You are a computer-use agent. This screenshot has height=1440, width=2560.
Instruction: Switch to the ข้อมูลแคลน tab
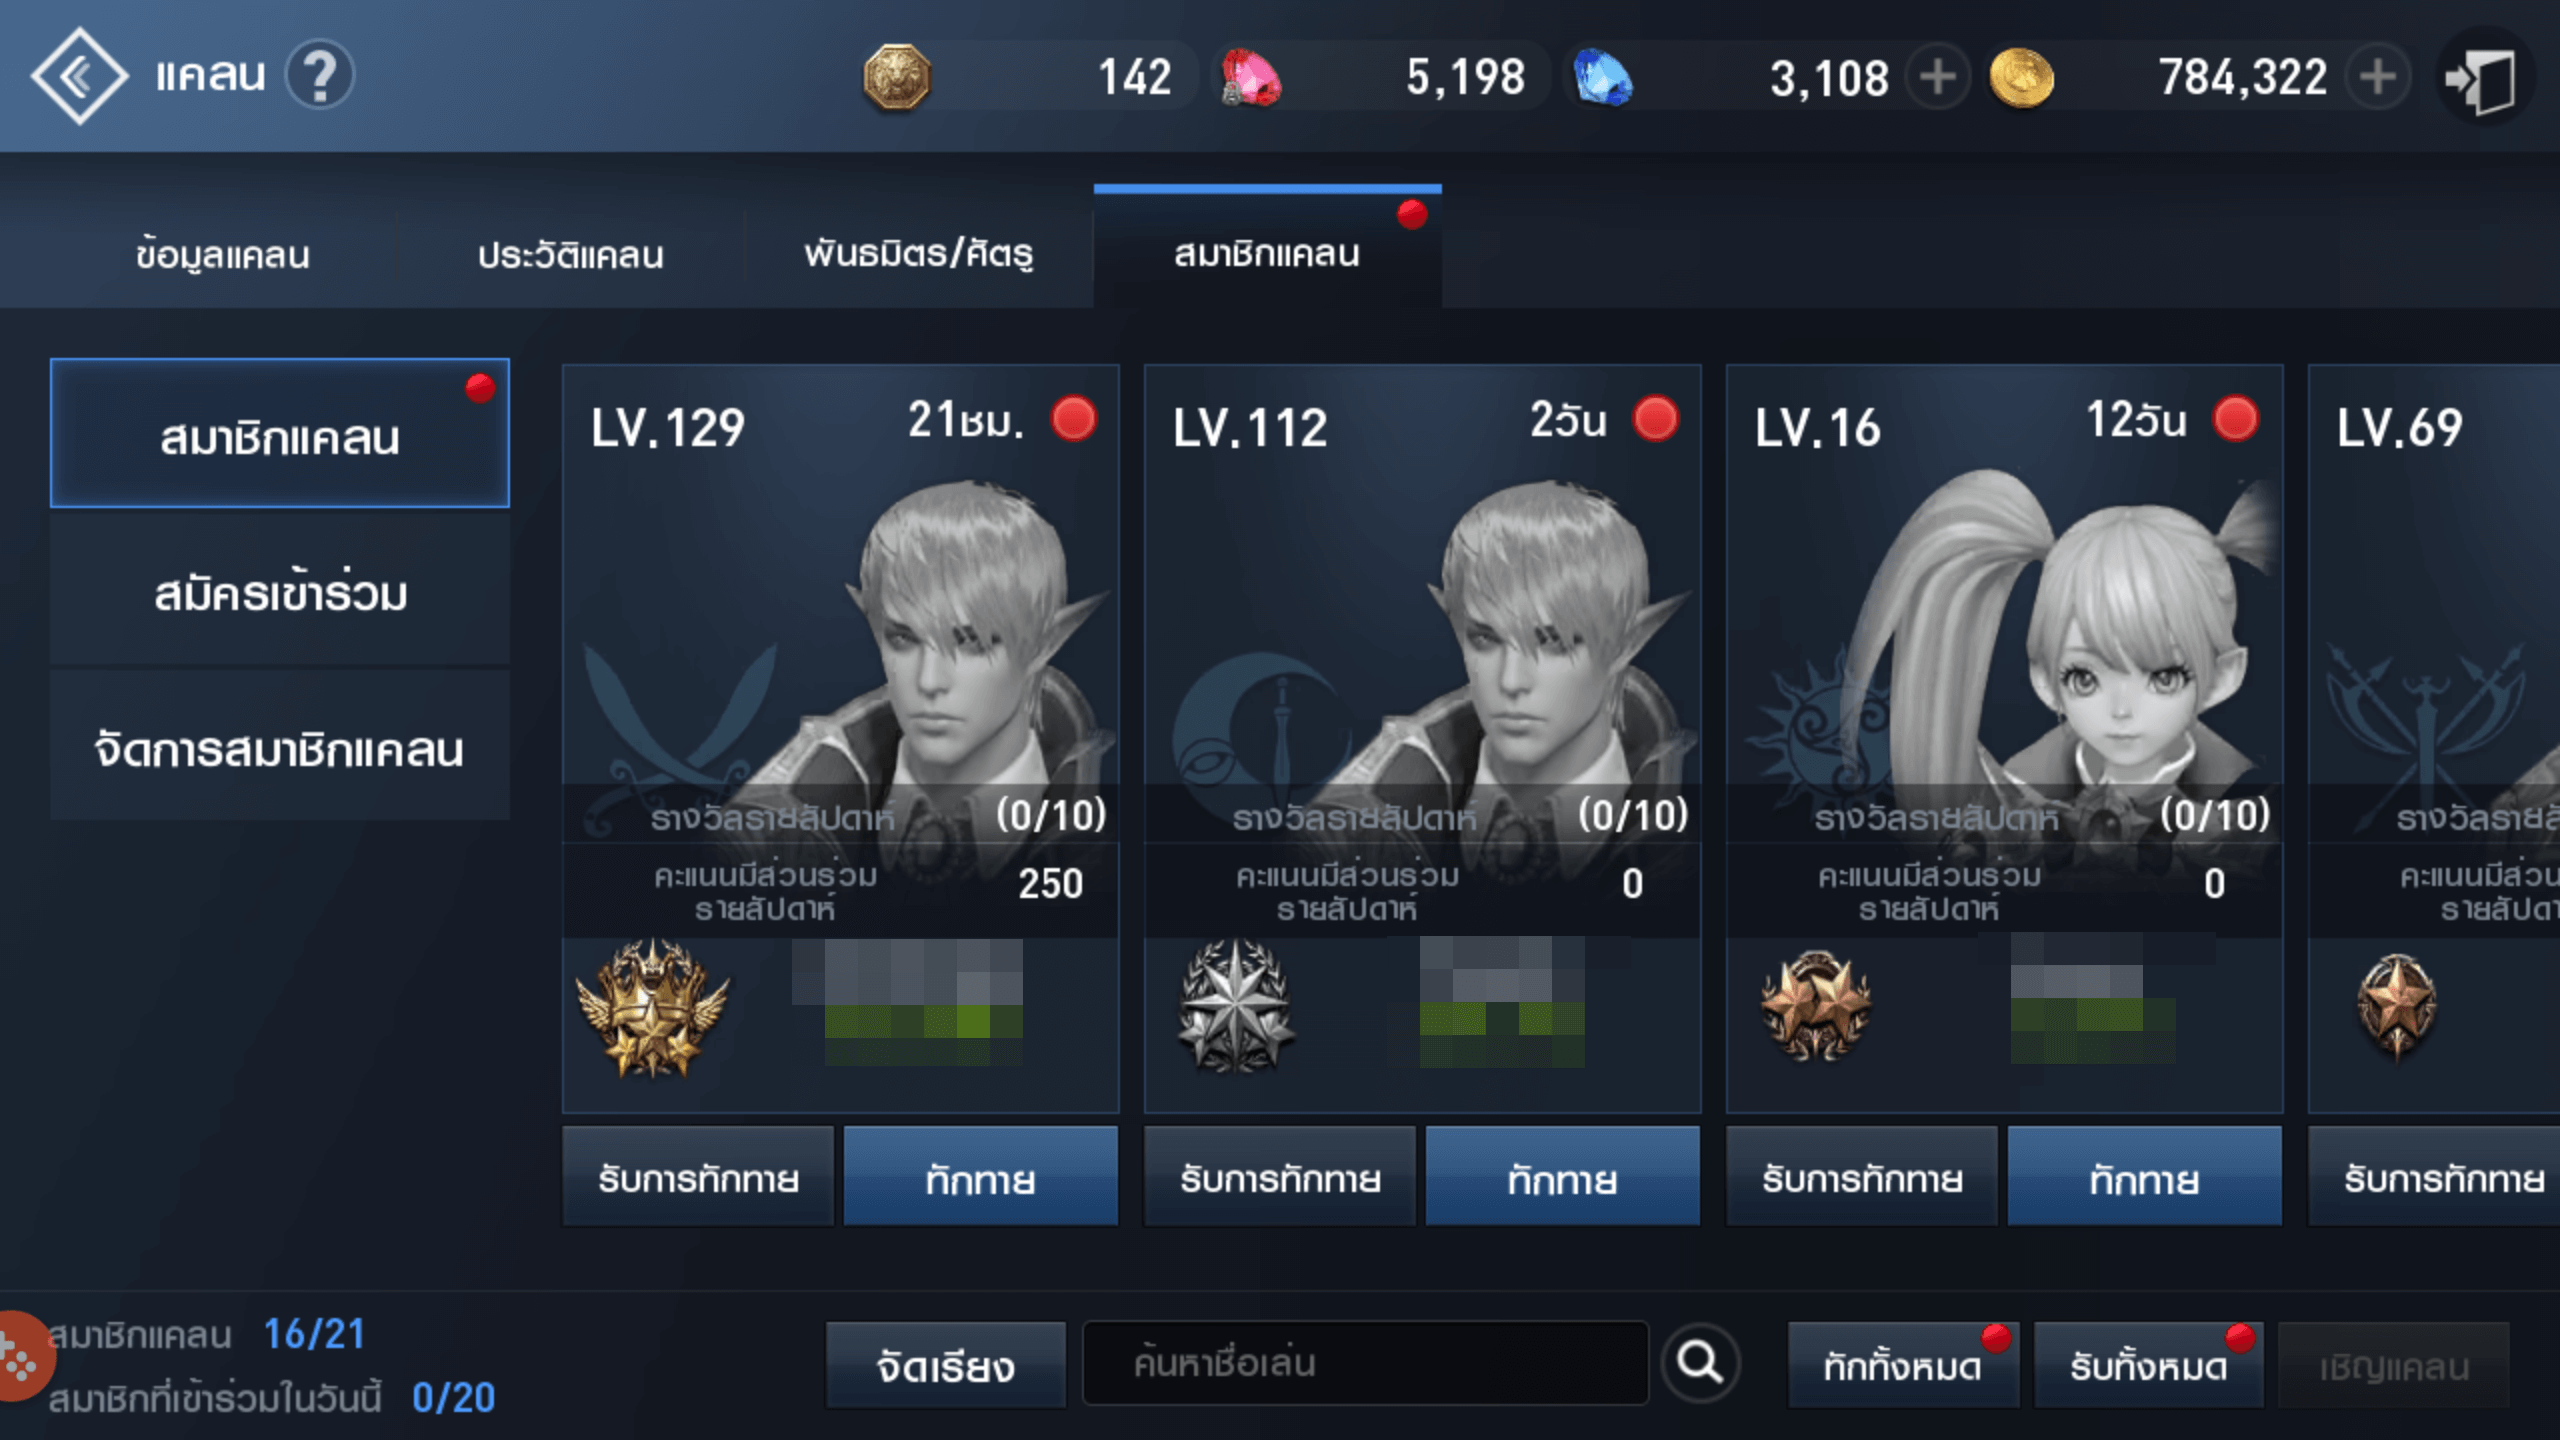tap(222, 254)
